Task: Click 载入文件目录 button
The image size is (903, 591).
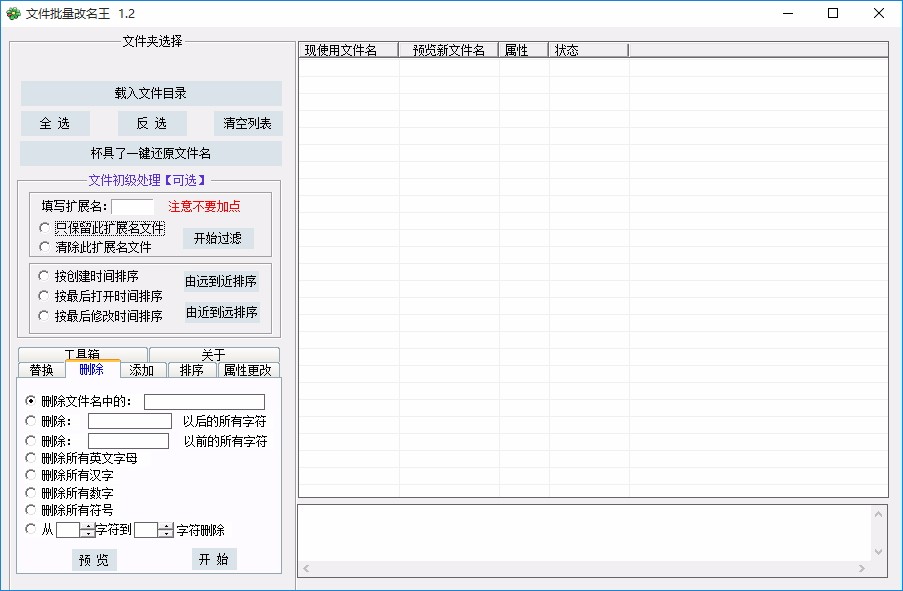Action: 151,93
